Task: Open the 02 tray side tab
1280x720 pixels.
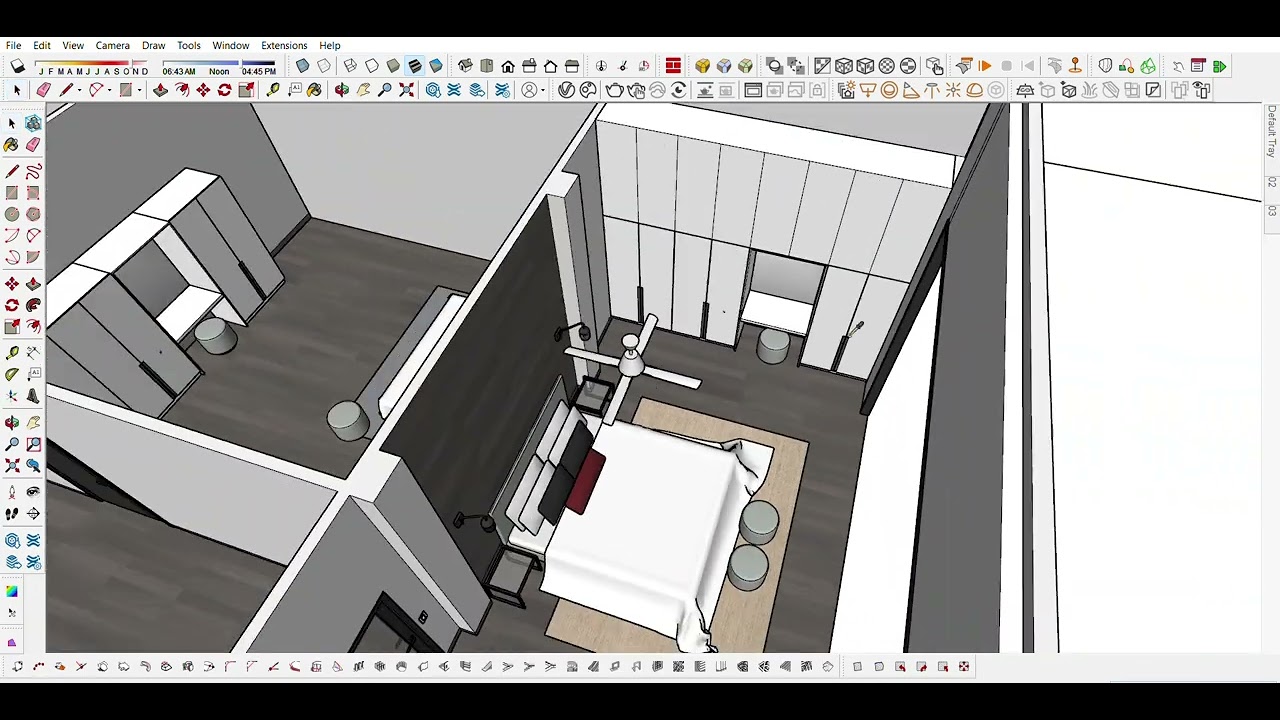Action: [x=1272, y=182]
